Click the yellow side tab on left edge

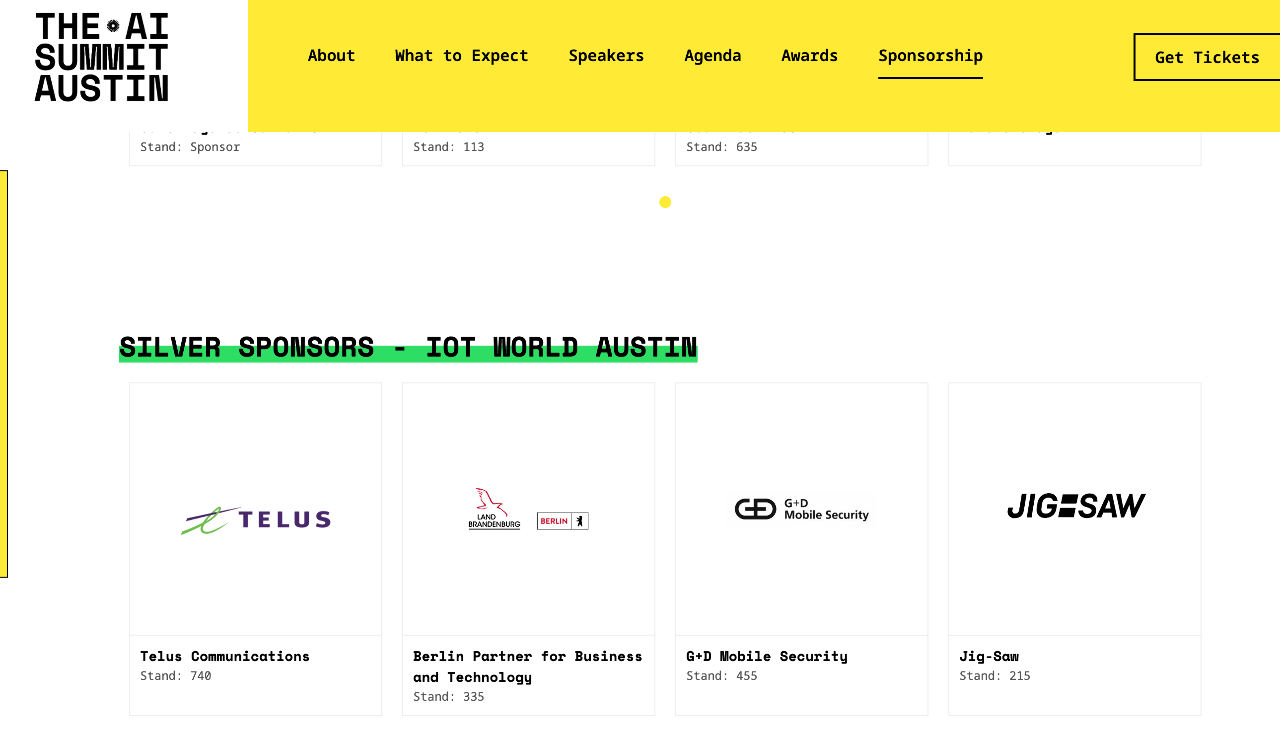point(3,373)
